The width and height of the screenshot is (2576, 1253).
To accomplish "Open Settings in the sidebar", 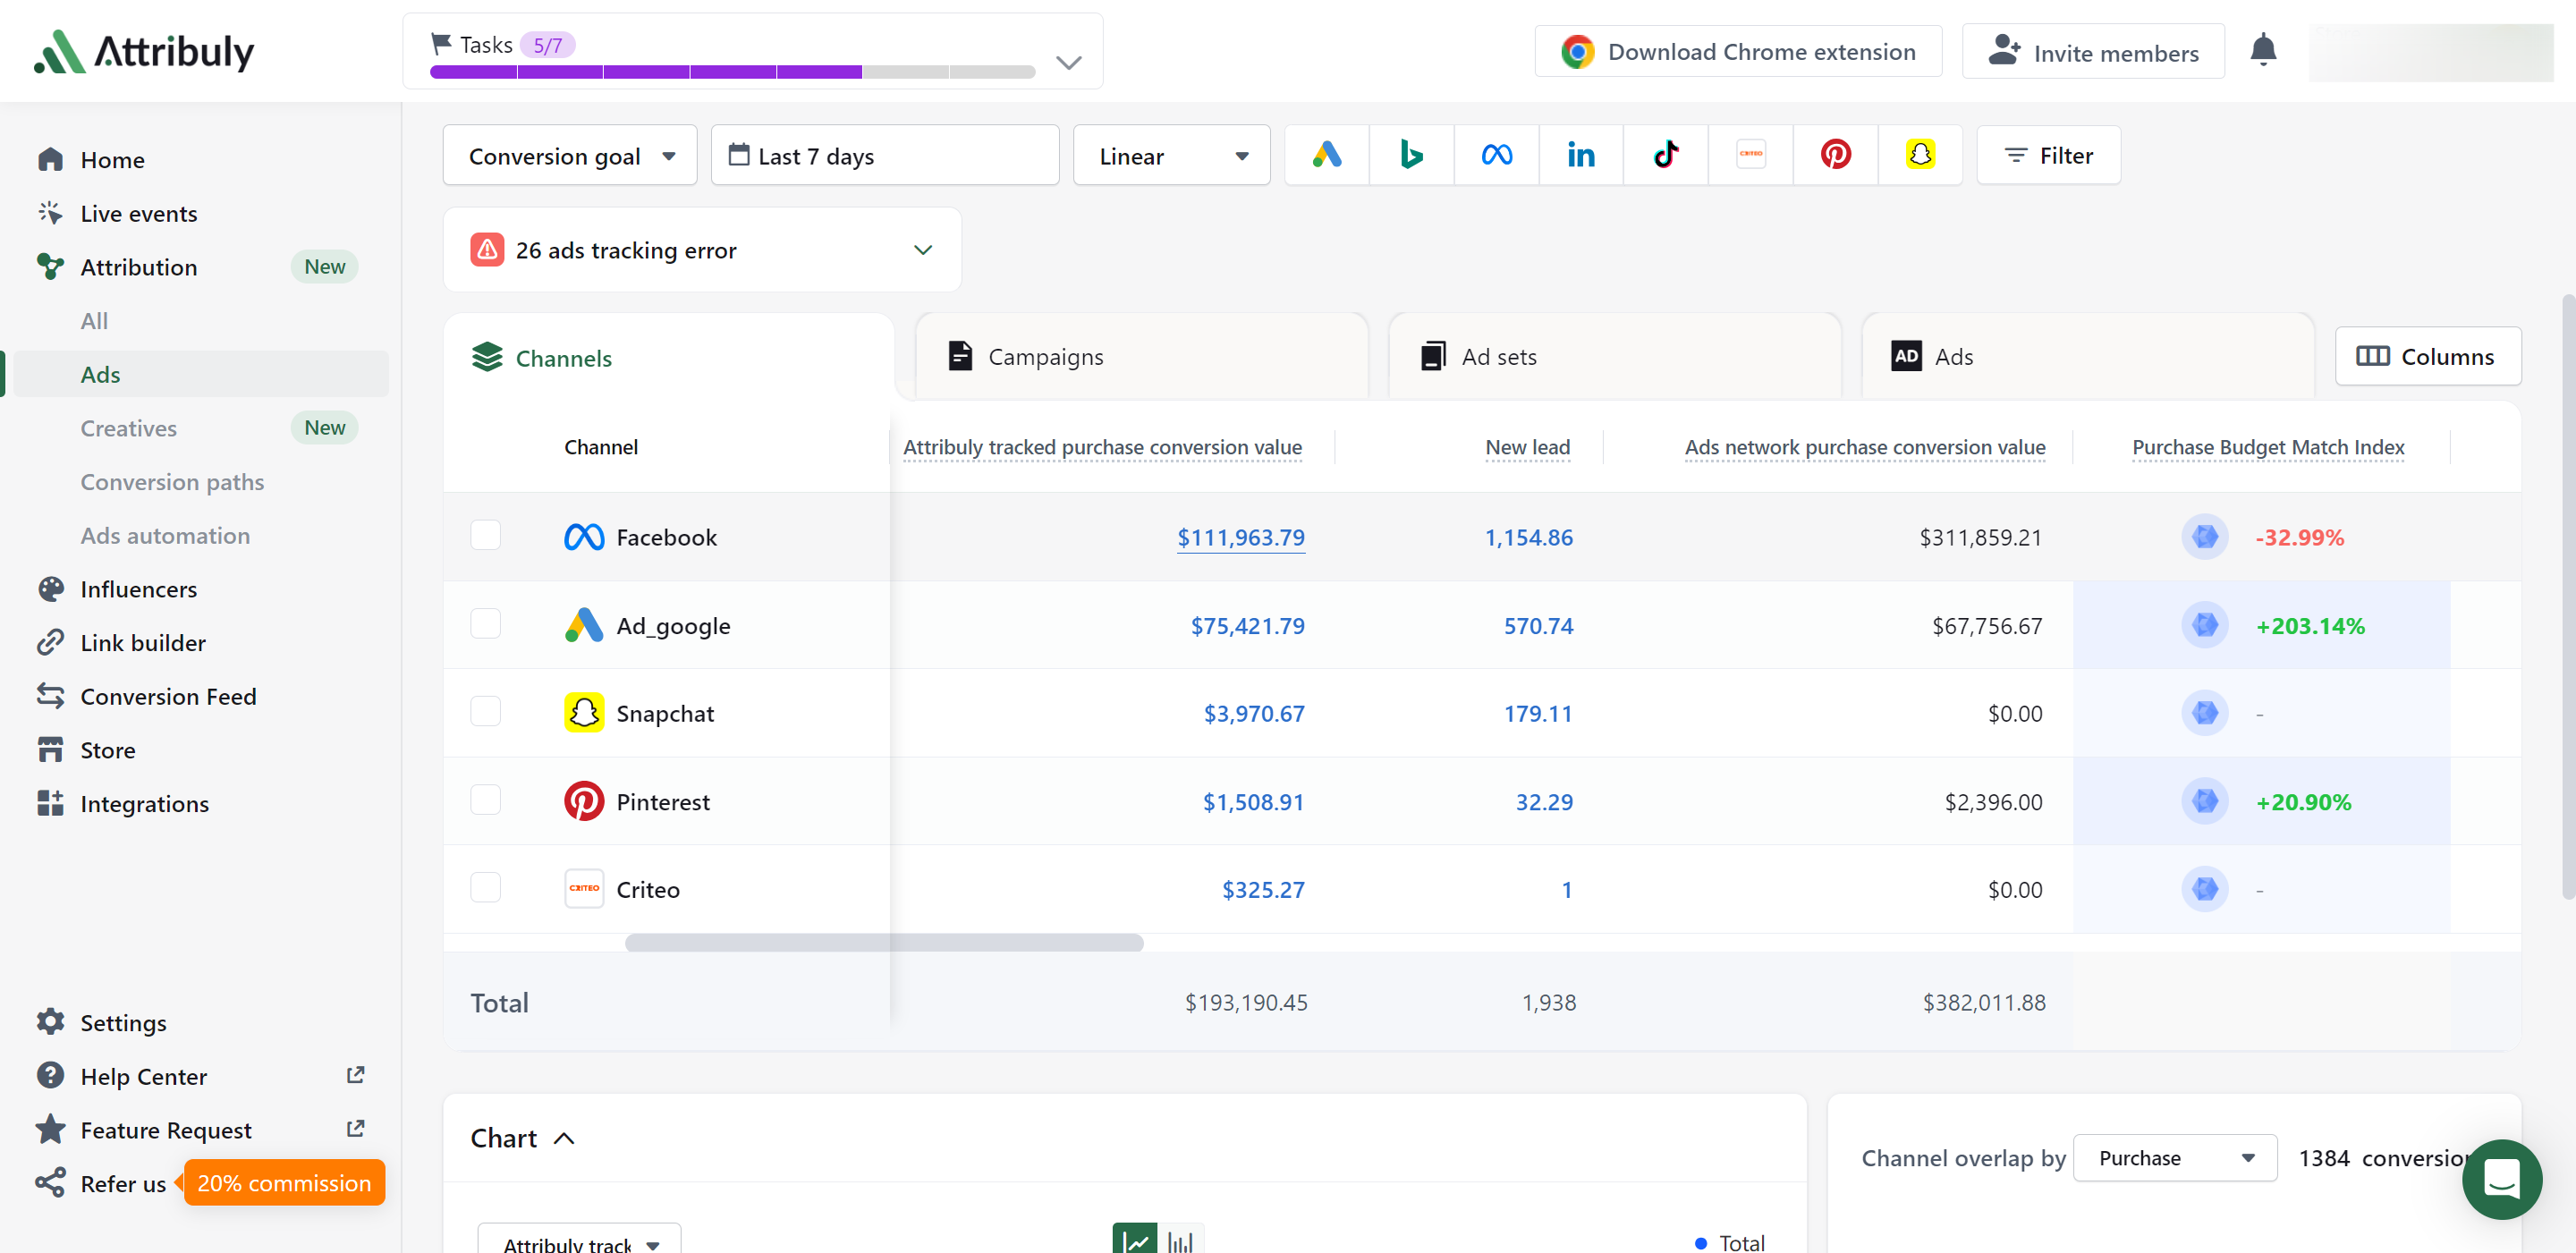I will coord(122,1023).
